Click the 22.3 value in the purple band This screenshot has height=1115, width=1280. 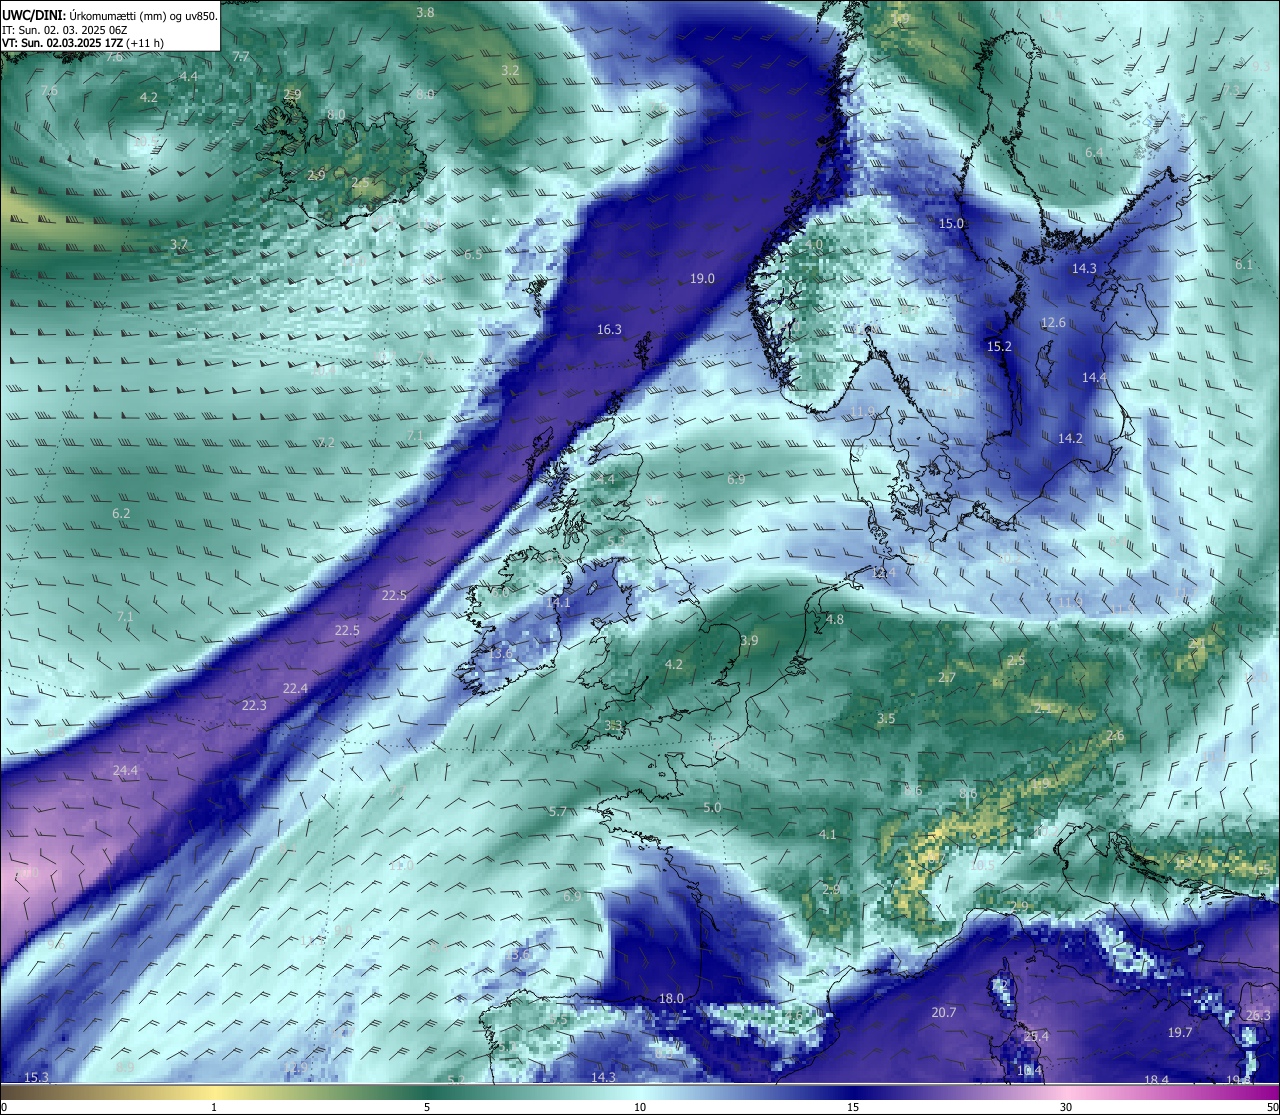tap(254, 706)
